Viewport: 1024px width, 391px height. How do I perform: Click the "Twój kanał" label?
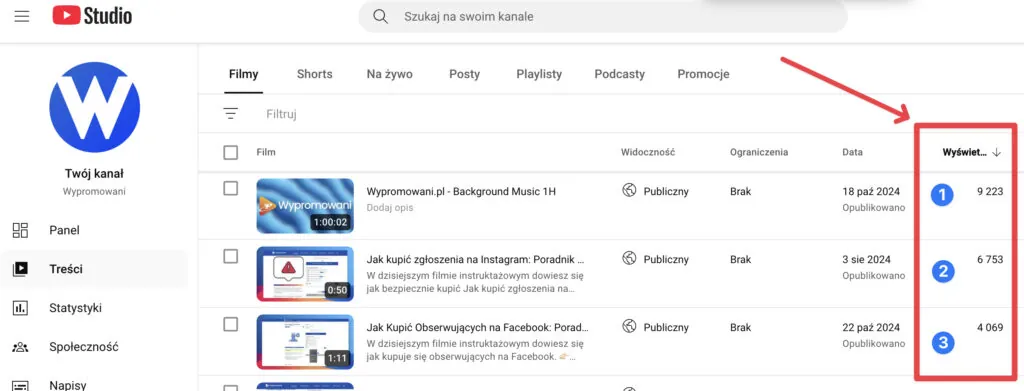click(x=95, y=174)
